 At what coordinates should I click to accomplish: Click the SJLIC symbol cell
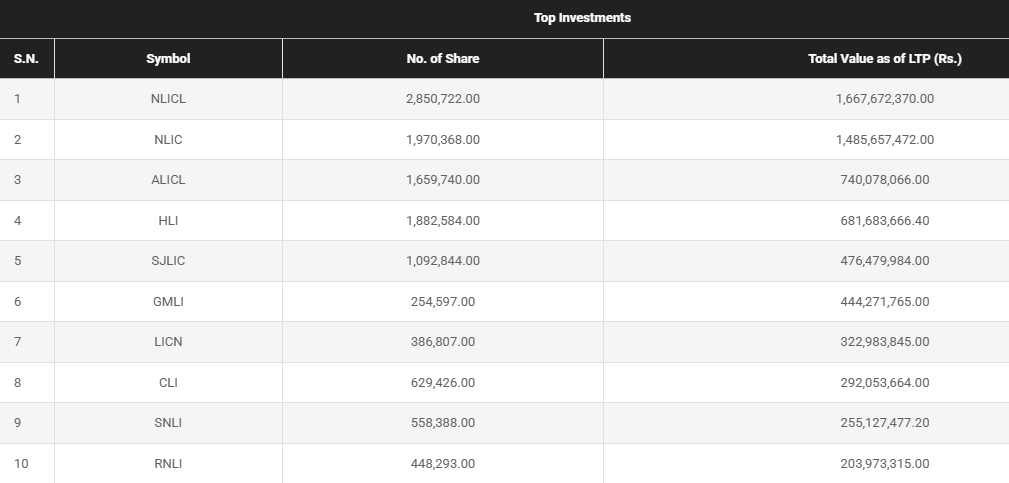168,261
